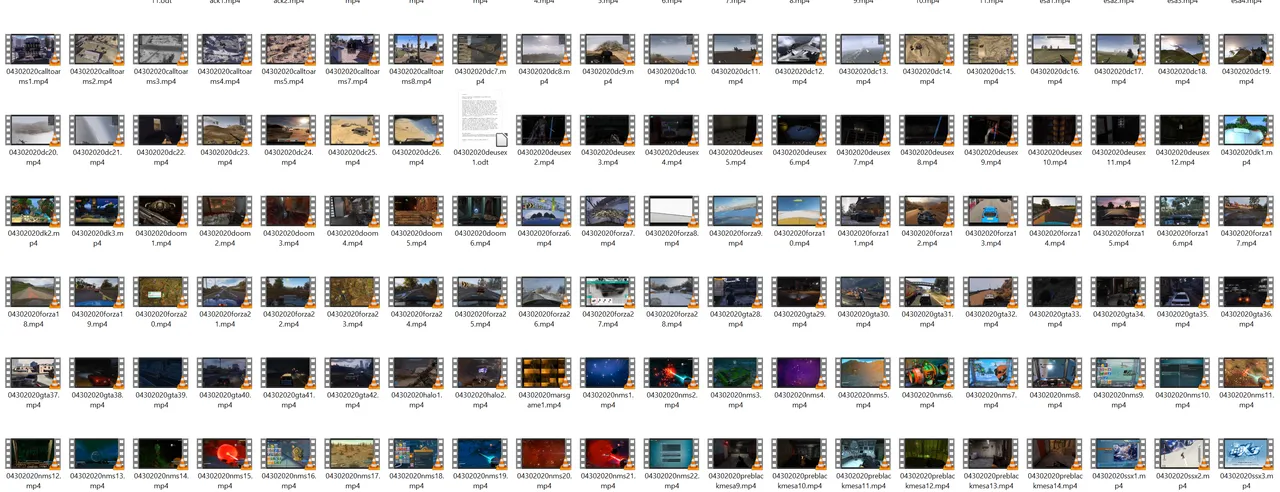Select the 04302020doom6.mp4 video thumbnail
The height and width of the screenshot is (492, 1280).
point(480,211)
